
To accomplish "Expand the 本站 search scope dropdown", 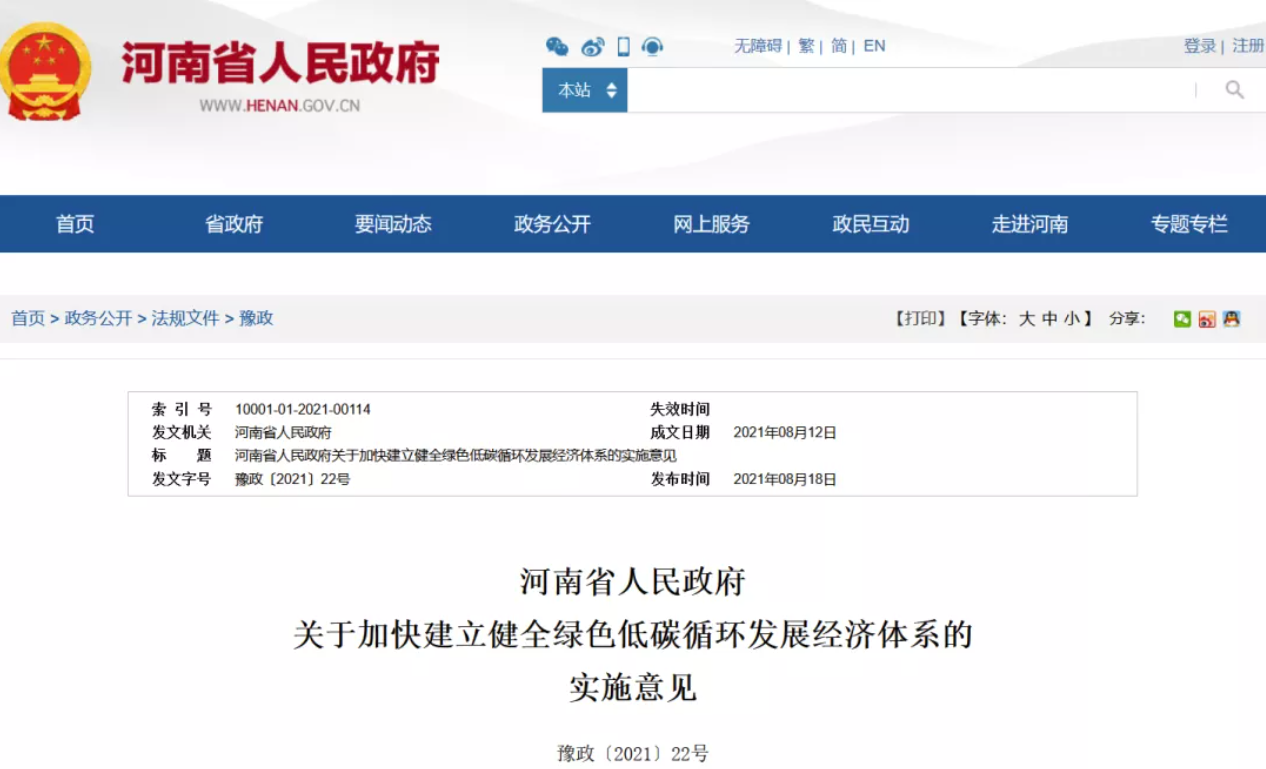I will pyautogui.click(x=585, y=90).
